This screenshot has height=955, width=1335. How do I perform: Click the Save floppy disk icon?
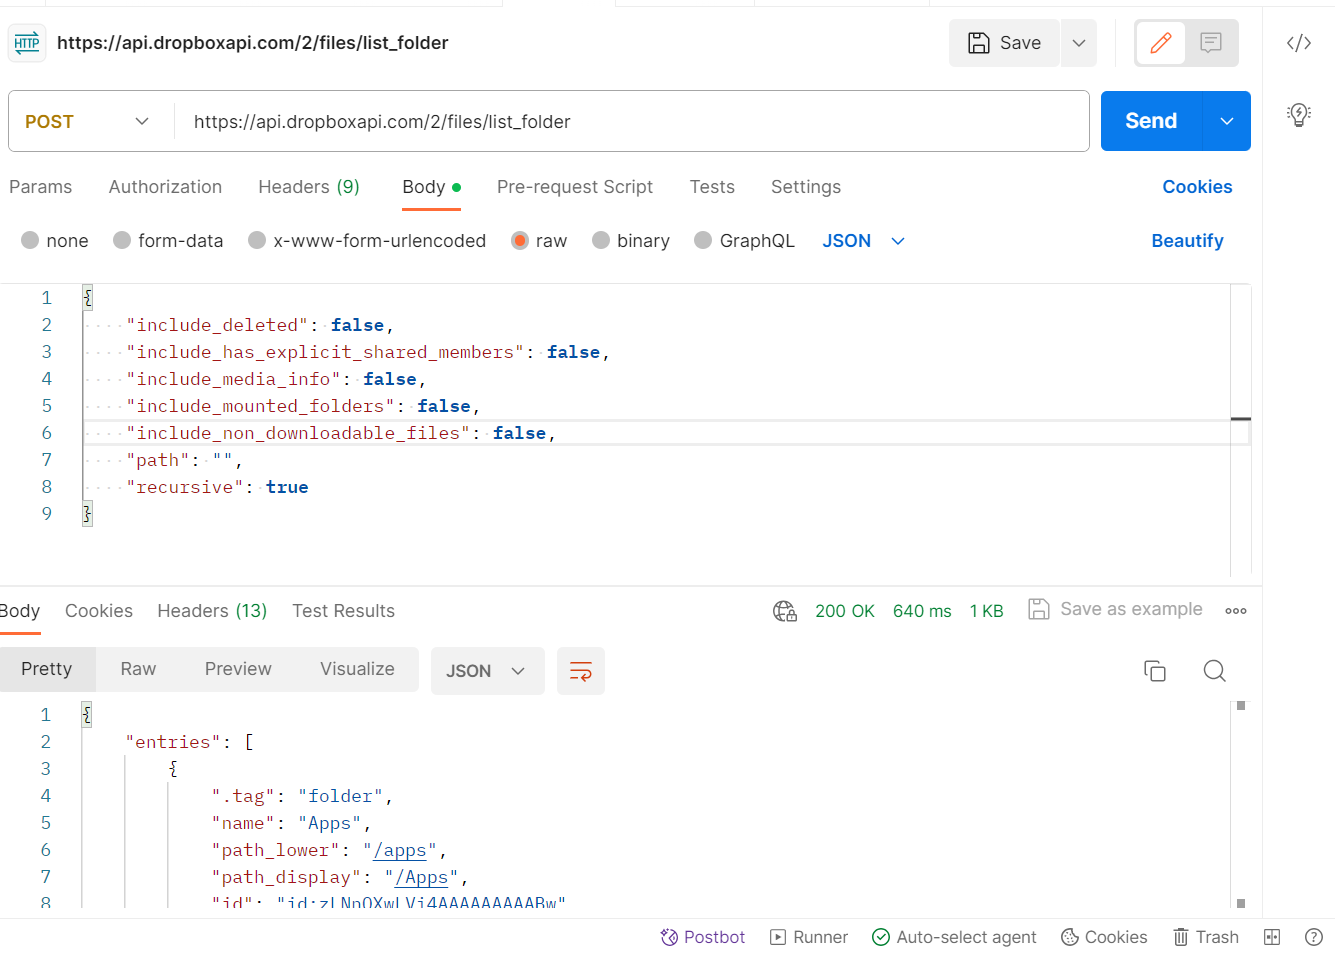coord(979,43)
